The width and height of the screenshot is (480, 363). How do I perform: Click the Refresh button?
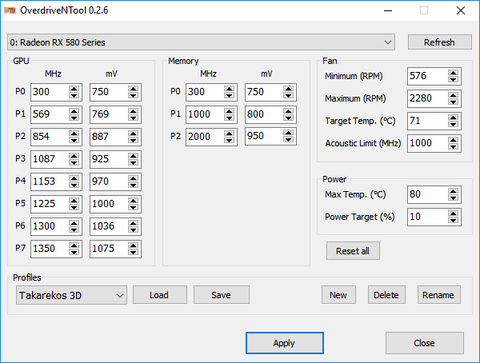tap(440, 42)
